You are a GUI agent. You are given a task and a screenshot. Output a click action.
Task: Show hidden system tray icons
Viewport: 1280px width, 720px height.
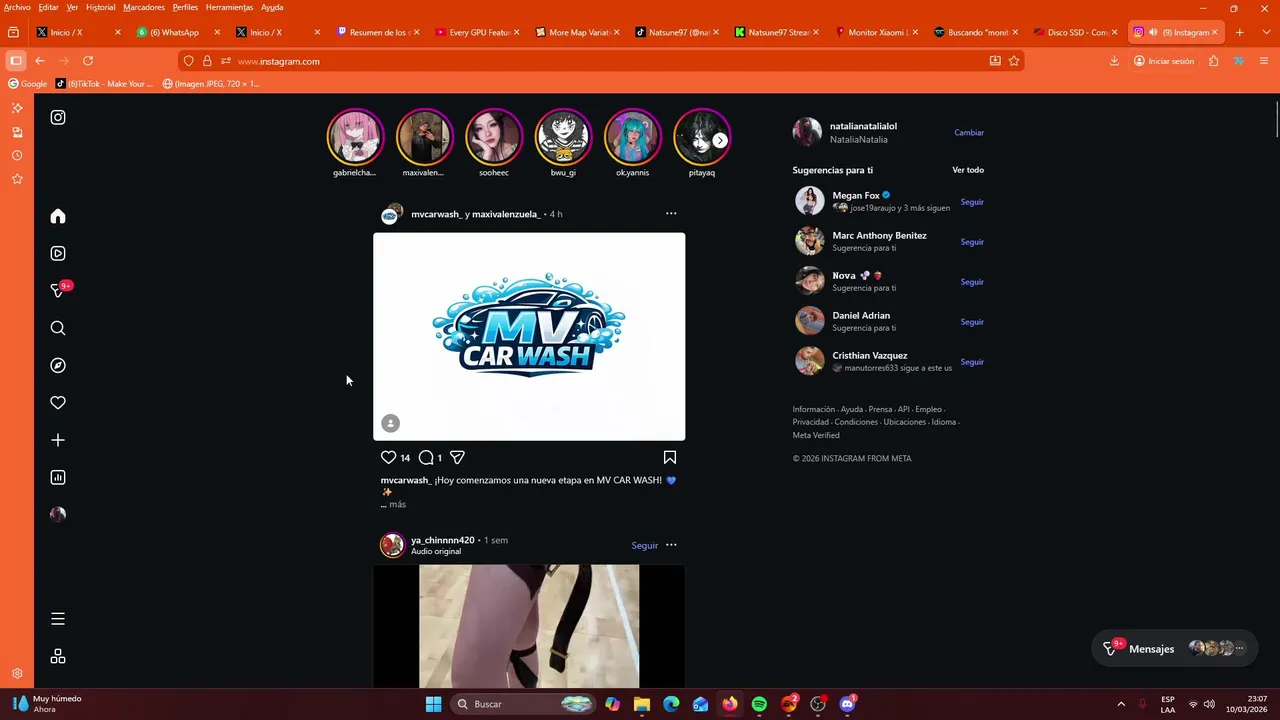1121,704
